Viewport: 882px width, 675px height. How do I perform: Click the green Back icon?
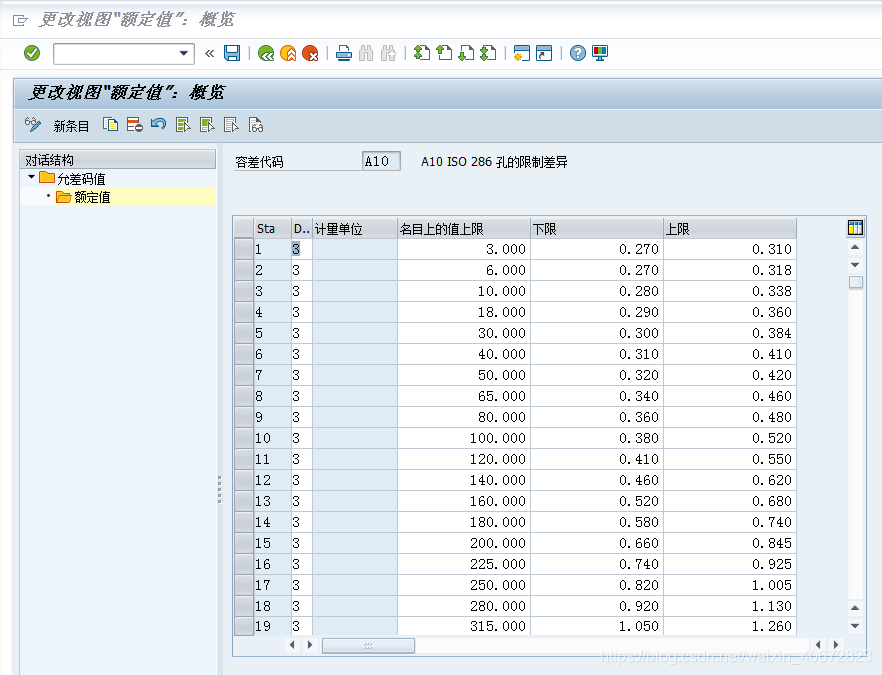pos(266,53)
